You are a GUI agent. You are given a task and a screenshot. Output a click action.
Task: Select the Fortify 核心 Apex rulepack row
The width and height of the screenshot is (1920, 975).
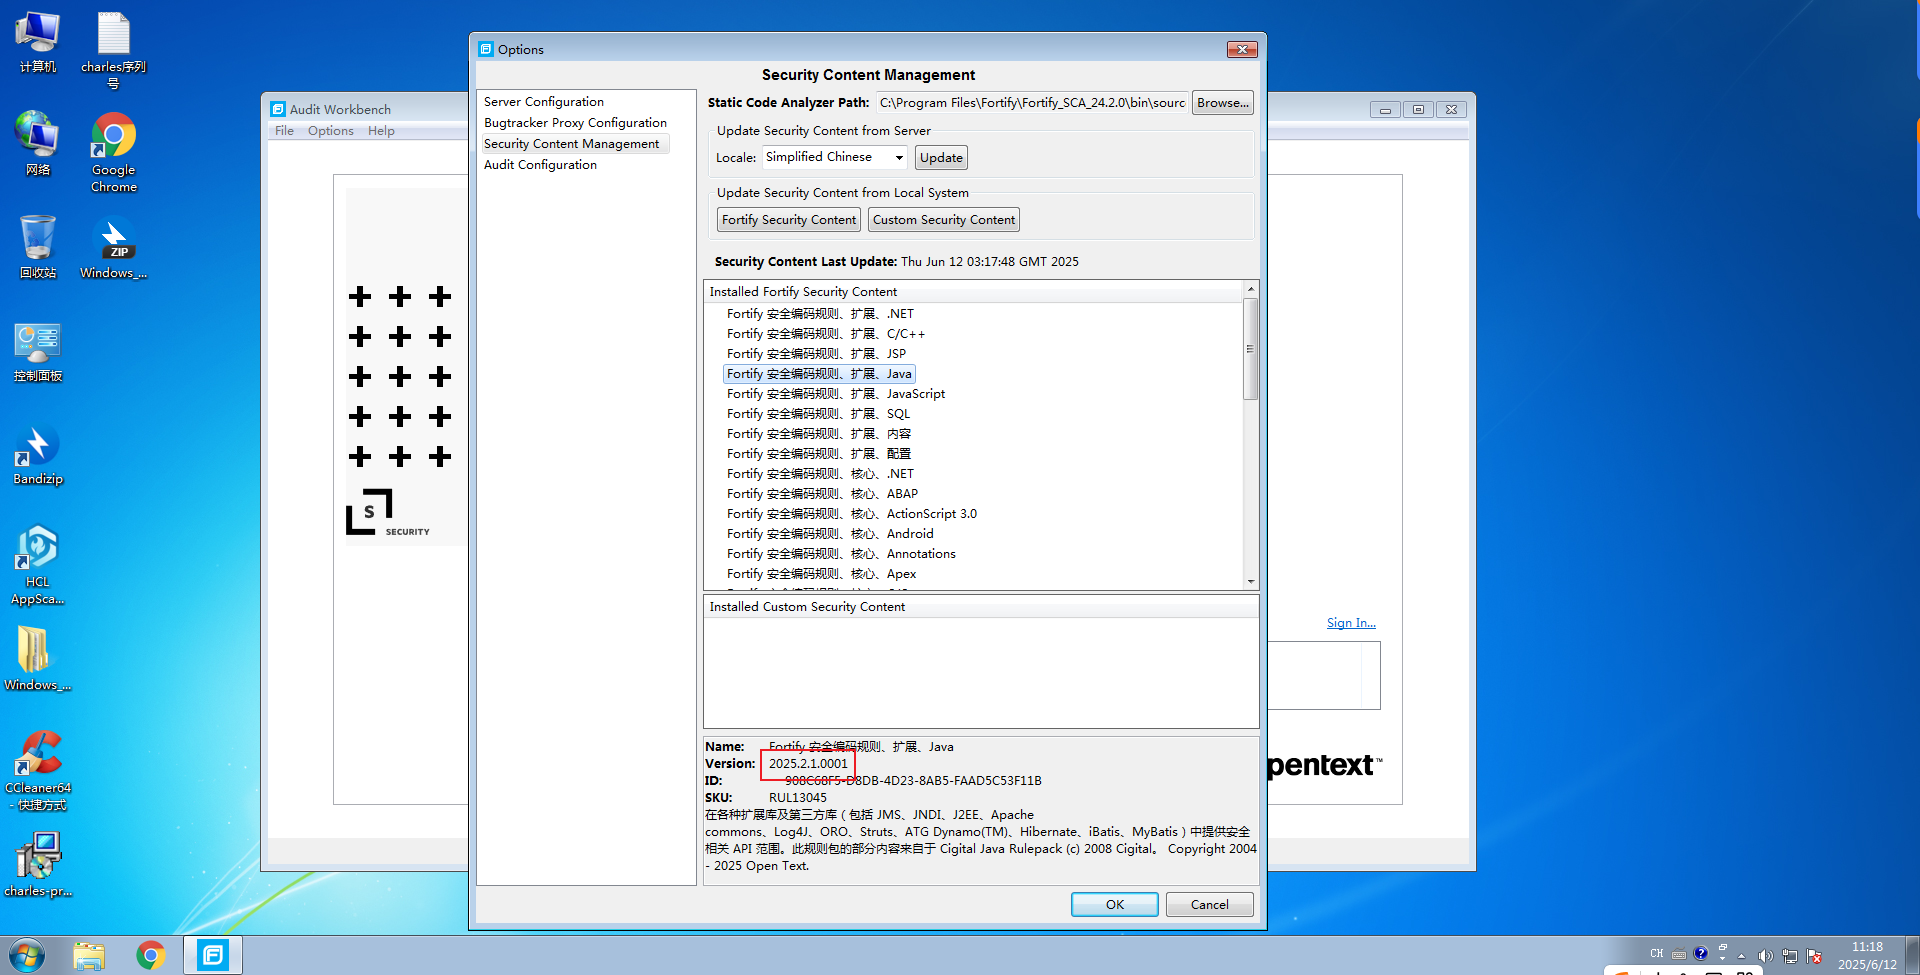point(821,574)
